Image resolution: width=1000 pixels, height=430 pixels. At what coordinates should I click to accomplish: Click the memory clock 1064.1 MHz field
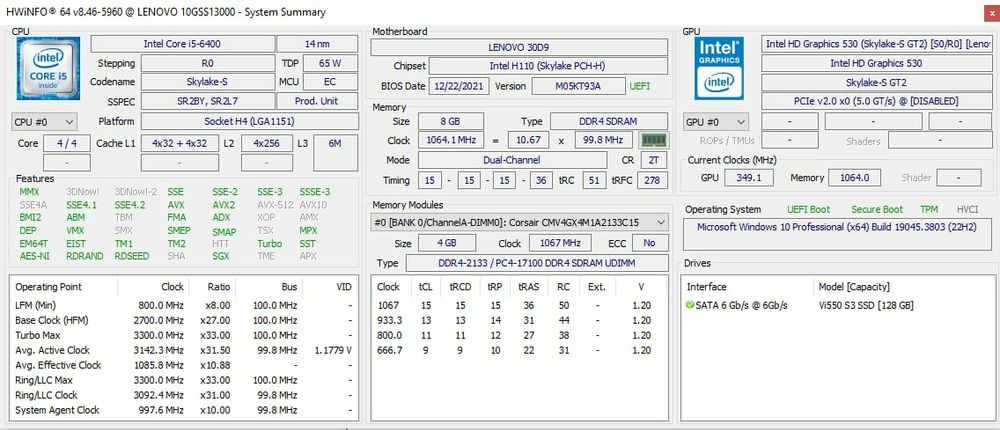(450, 140)
